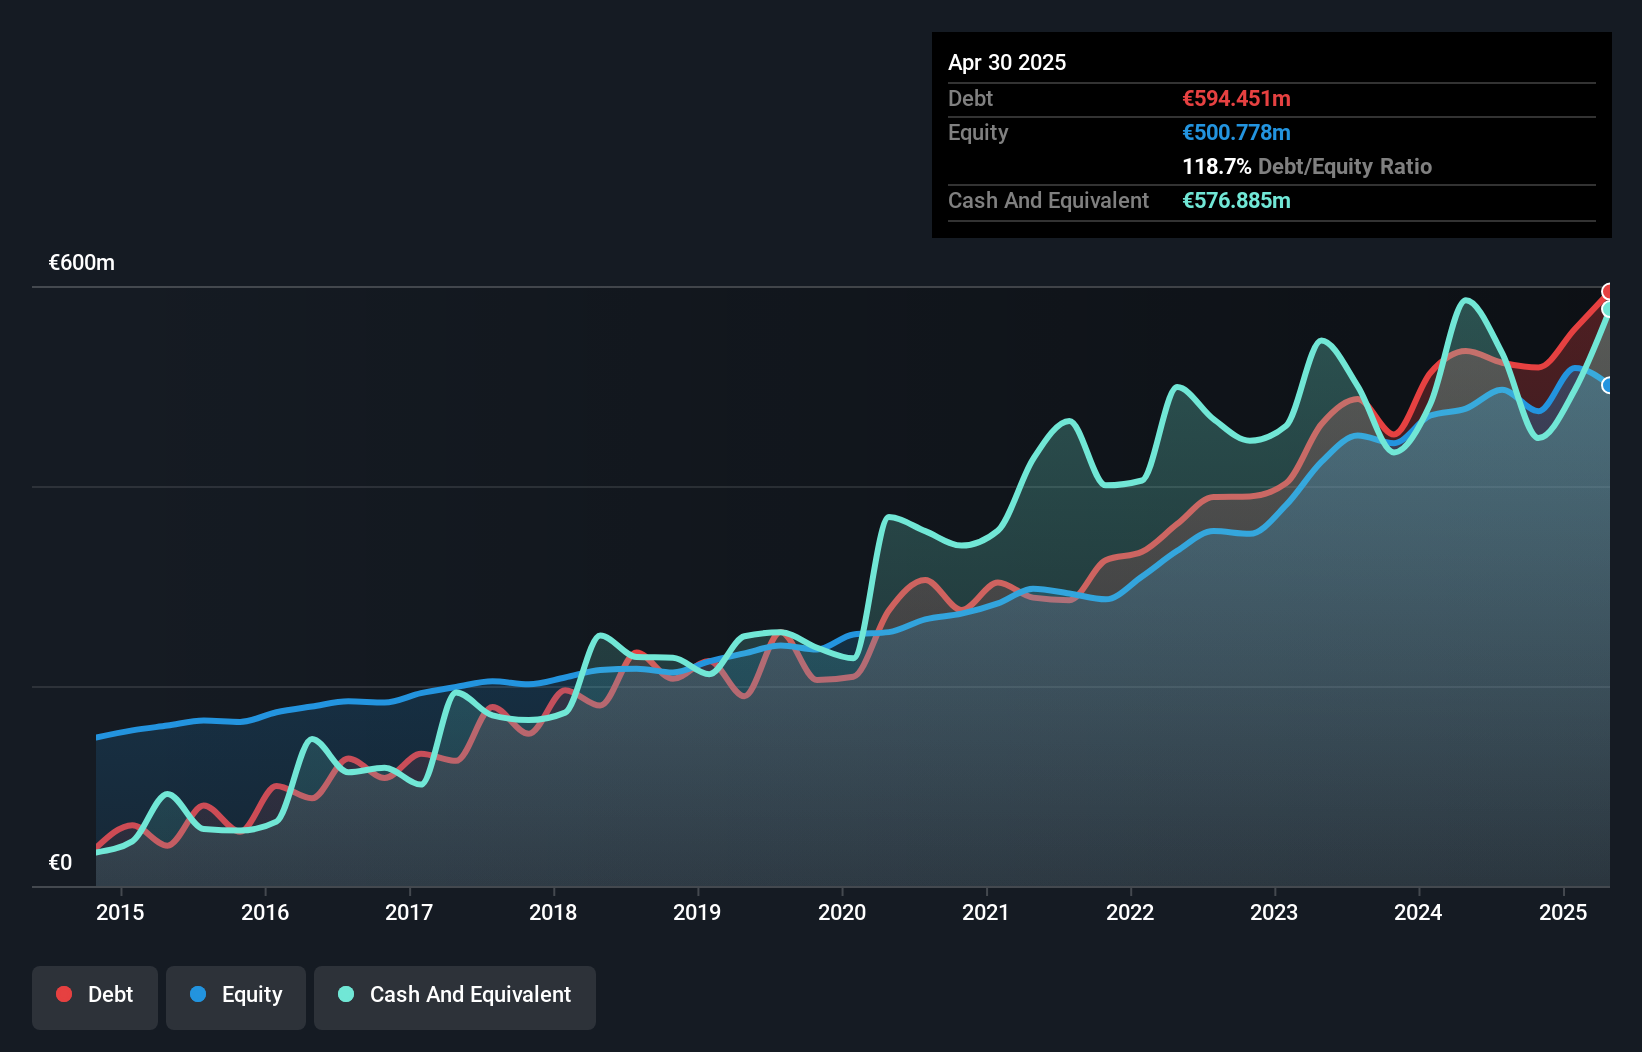Image resolution: width=1642 pixels, height=1052 pixels.
Task: Toggle the Equity series legend button
Action: (x=236, y=995)
